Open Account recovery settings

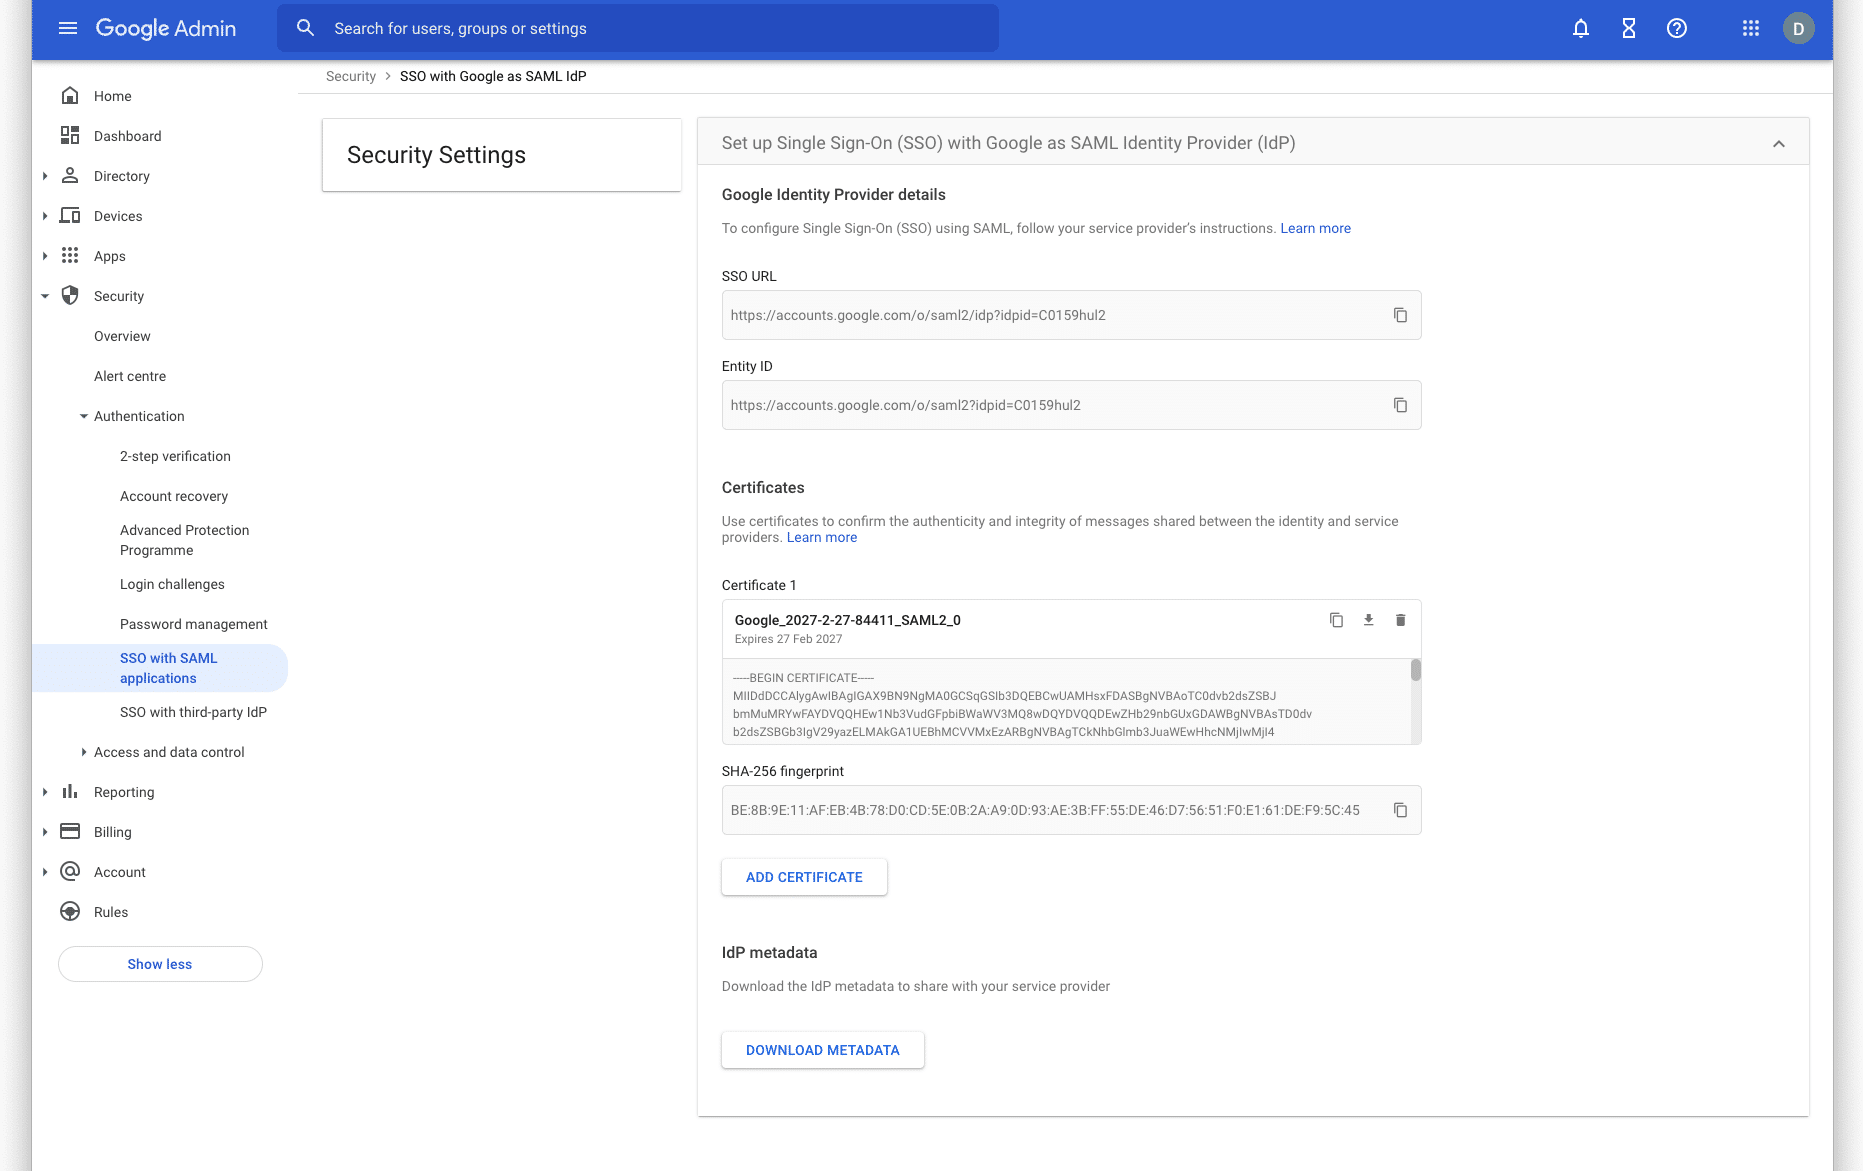point(174,496)
